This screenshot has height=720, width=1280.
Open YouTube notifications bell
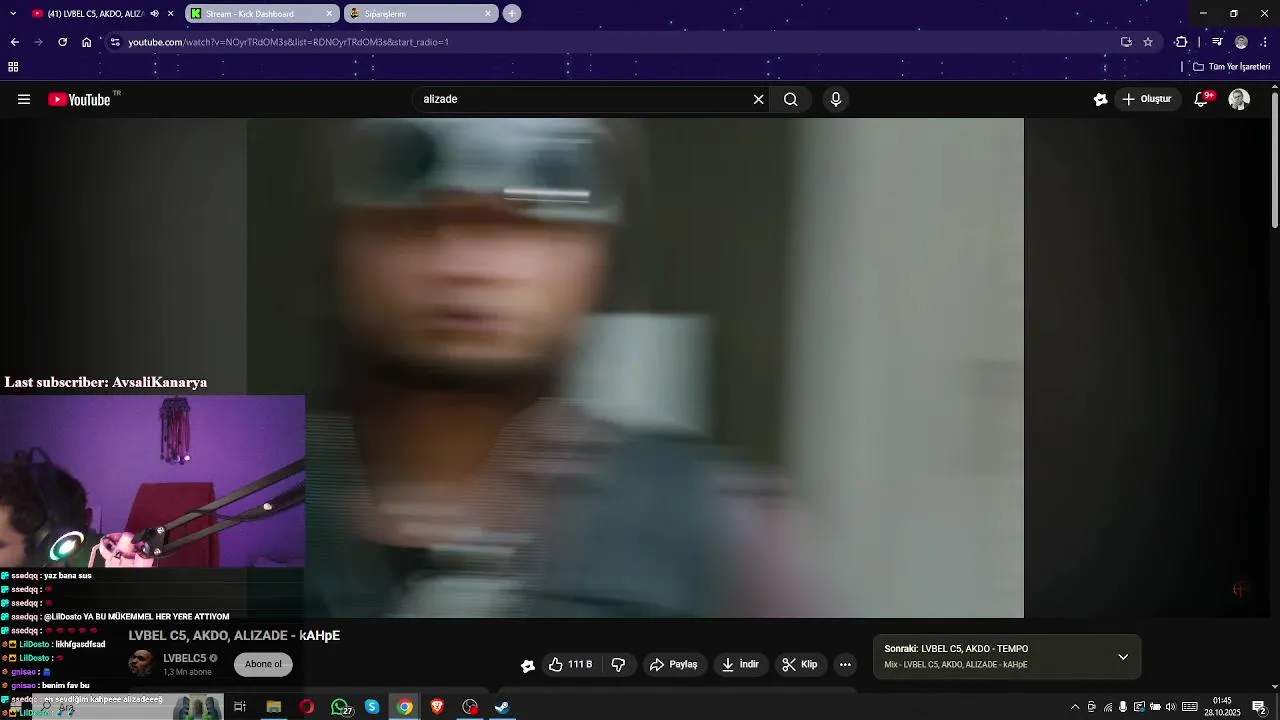point(1202,99)
